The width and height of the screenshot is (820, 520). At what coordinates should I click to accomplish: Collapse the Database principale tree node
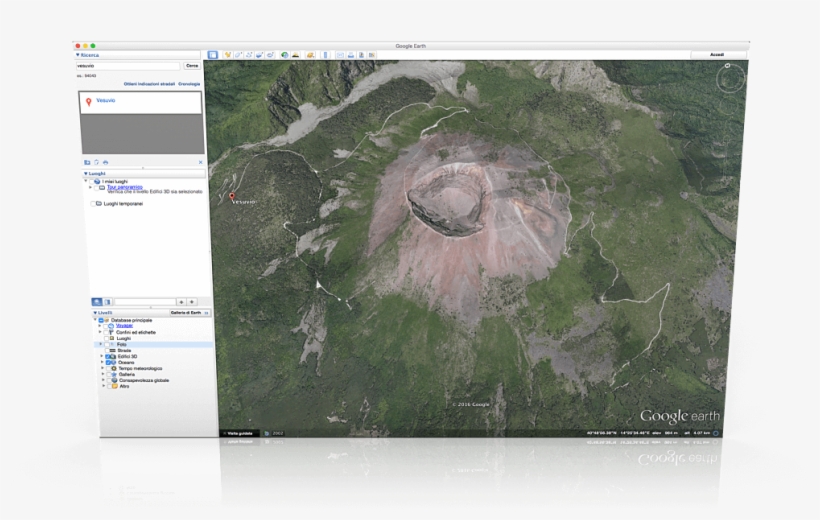pos(95,320)
